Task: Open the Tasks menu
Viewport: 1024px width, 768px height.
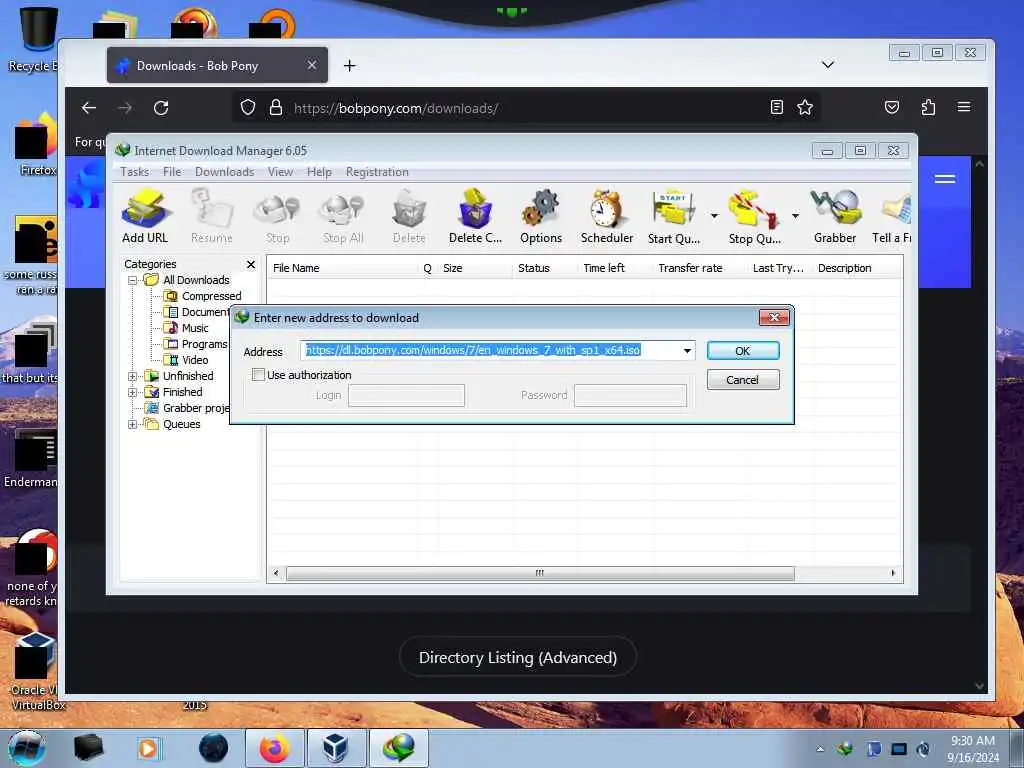Action: 135,172
